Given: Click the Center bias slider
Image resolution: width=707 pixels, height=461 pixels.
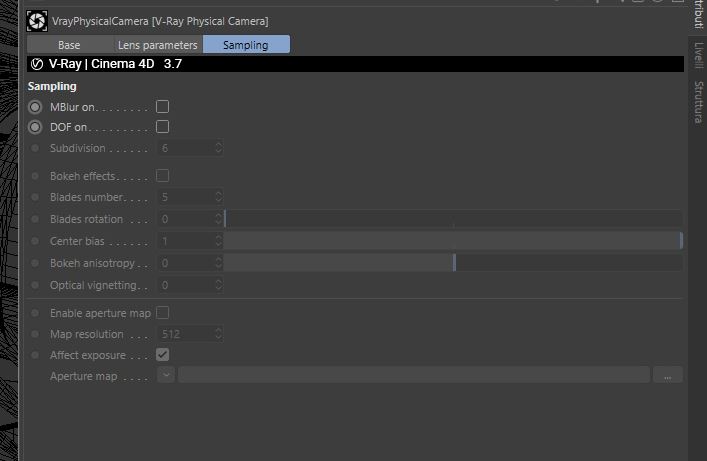Looking at the screenshot, I should [454, 241].
